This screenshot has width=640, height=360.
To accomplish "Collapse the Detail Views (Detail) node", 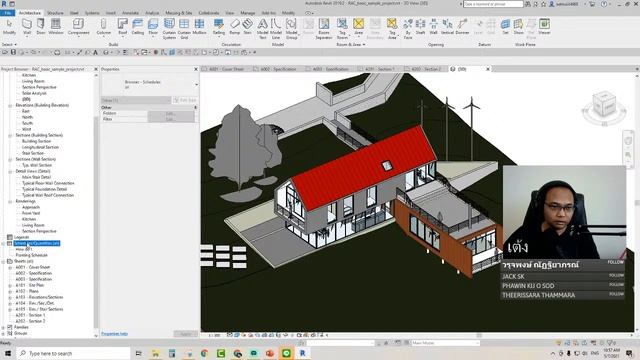I will coord(10,171).
